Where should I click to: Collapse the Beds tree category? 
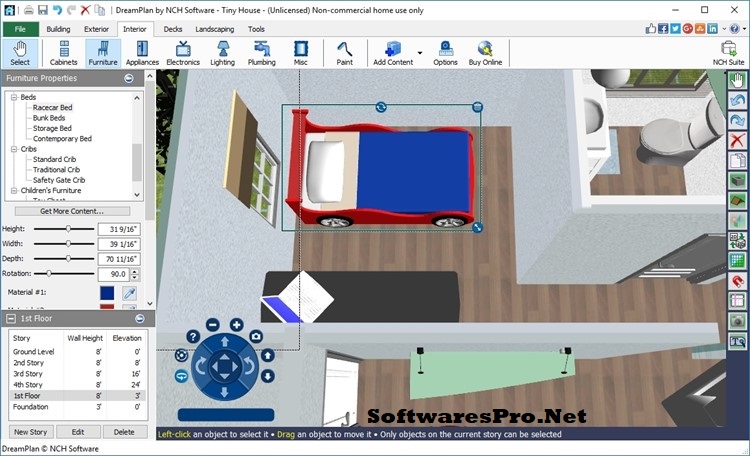(15, 97)
